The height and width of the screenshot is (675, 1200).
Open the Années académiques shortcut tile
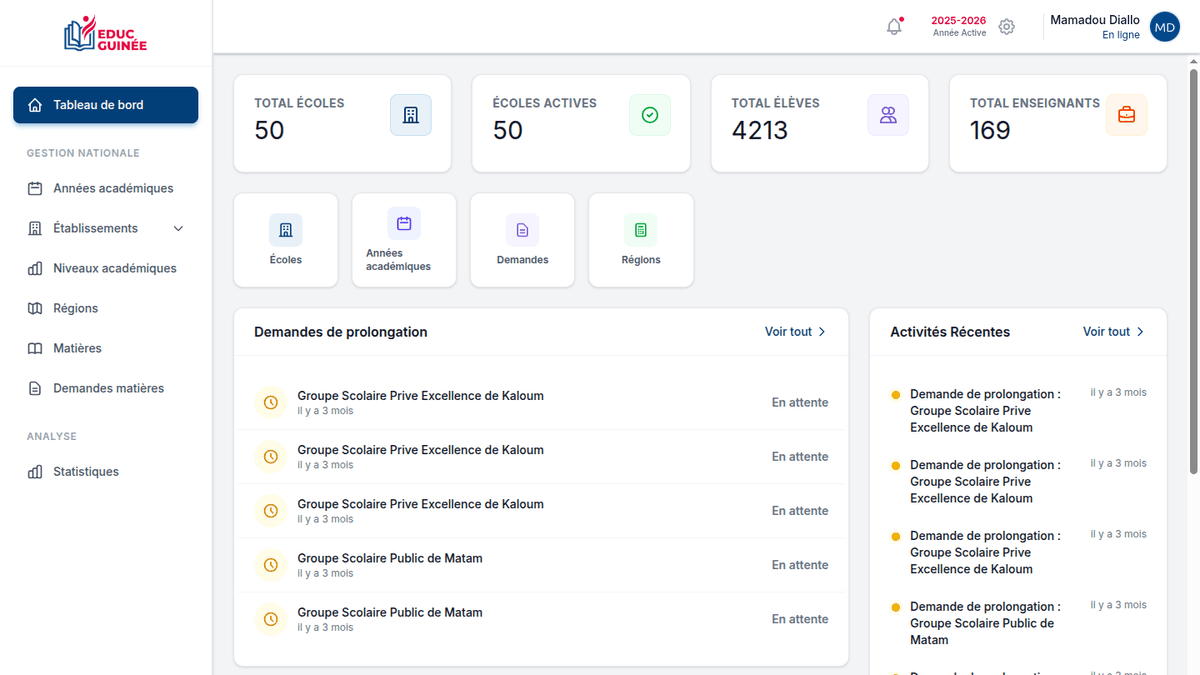404,240
